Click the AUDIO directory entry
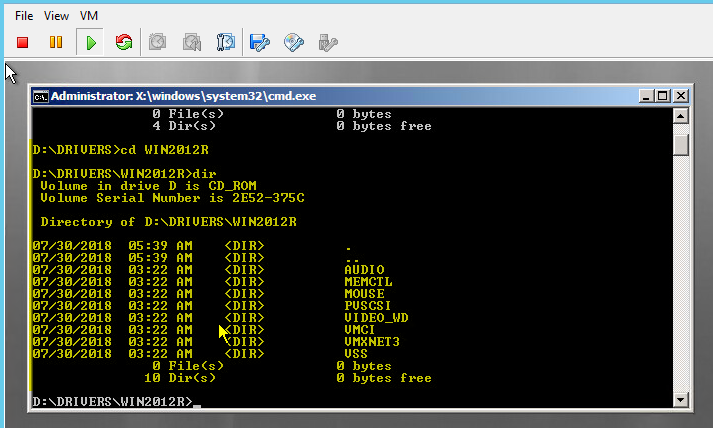The image size is (713, 428). 364,270
